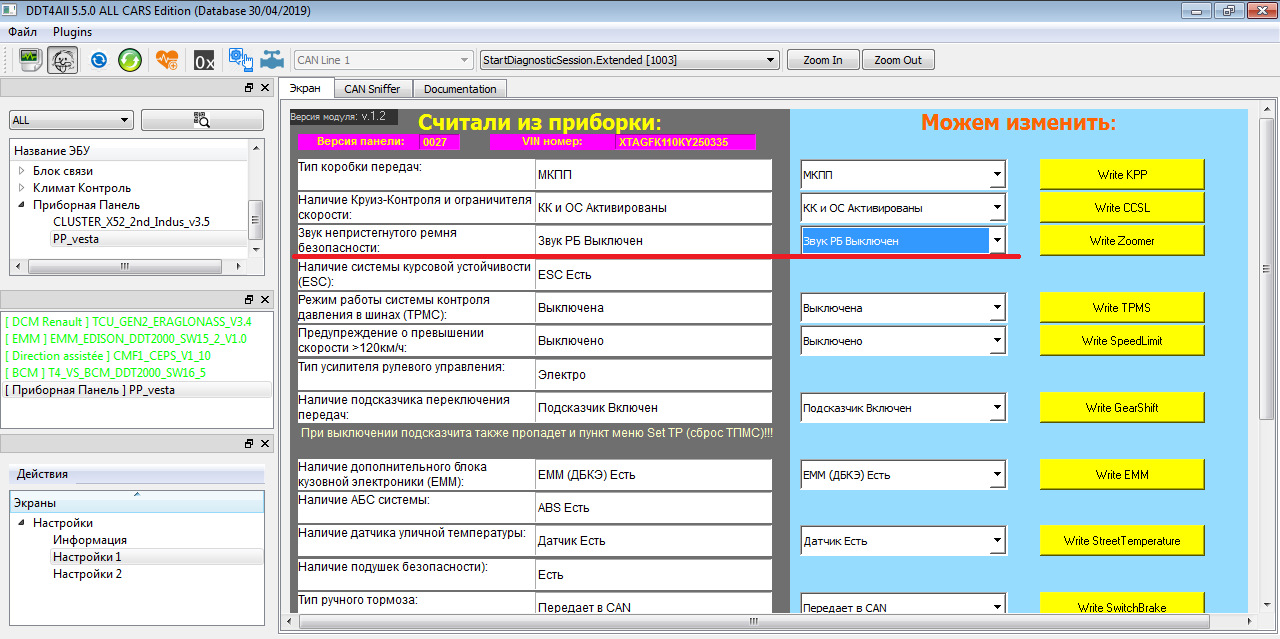Image resolution: width=1280 pixels, height=639 pixels.
Task: Click the Write Zoomer button
Action: pyautogui.click(x=1122, y=240)
